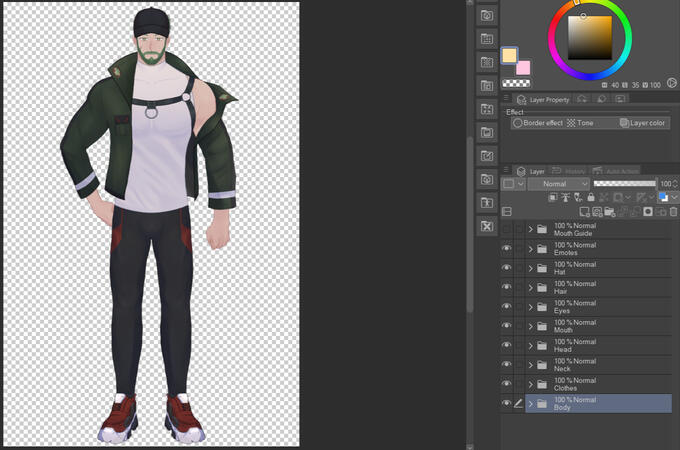This screenshot has height=450, width=680.
Task: Expand the Eyes layer folder
Action: pos(531,307)
